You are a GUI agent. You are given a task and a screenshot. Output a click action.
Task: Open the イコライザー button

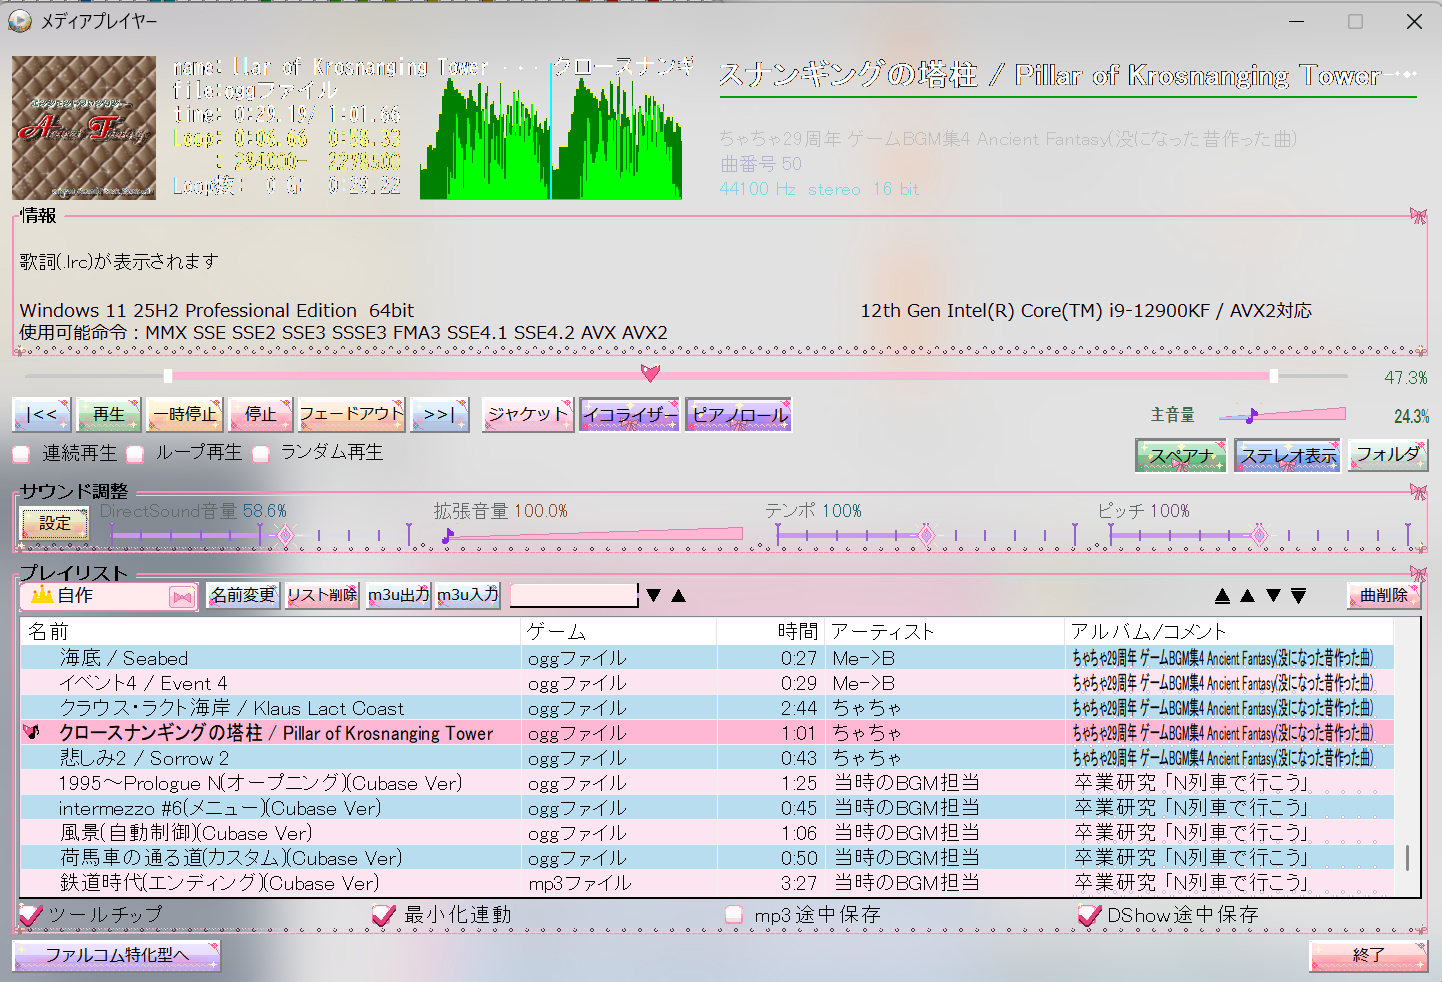[x=630, y=415]
